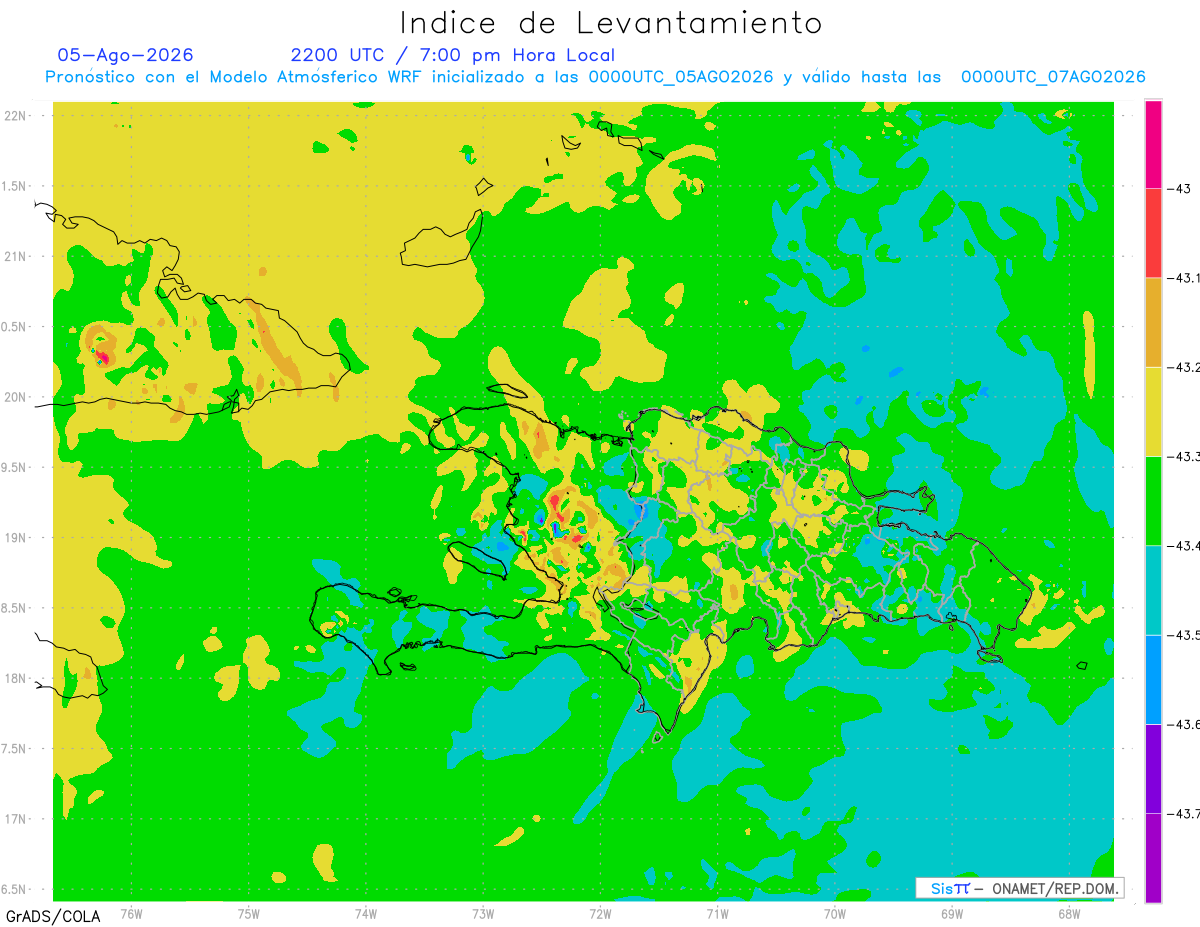1200x927 pixels.
Task: Click the "19N" latitude label
Action: point(17,538)
